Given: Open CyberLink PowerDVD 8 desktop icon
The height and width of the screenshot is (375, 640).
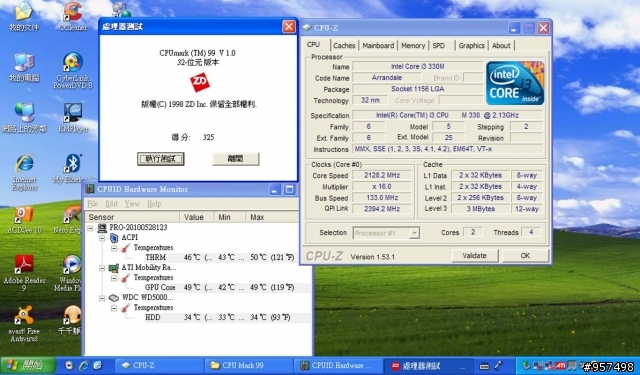Looking at the screenshot, I should click(73, 71).
